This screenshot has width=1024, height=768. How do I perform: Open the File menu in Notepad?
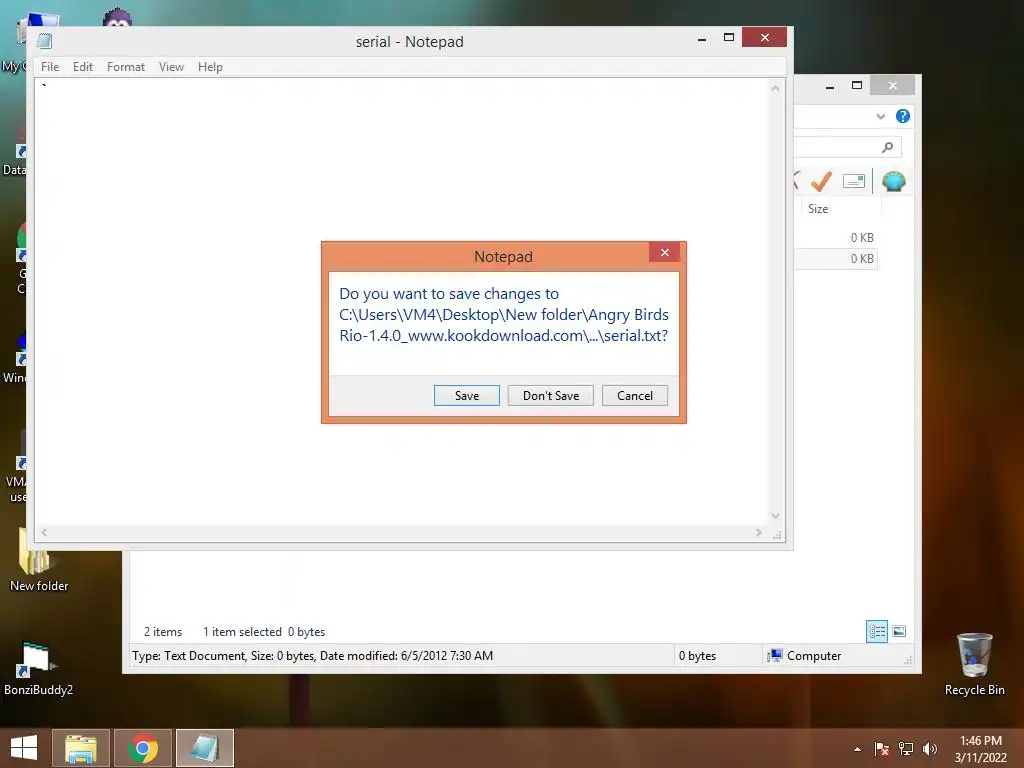[x=50, y=67]
